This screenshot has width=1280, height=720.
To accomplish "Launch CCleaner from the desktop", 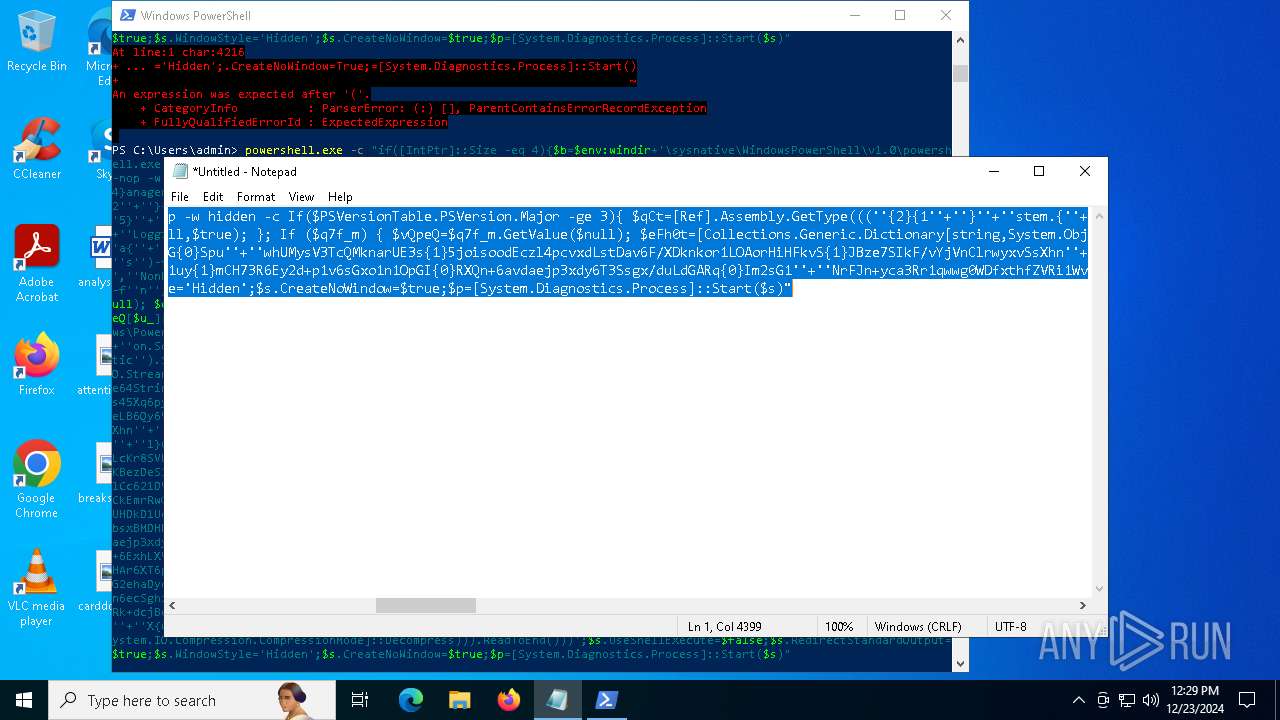I will click(x=37, y=150).
